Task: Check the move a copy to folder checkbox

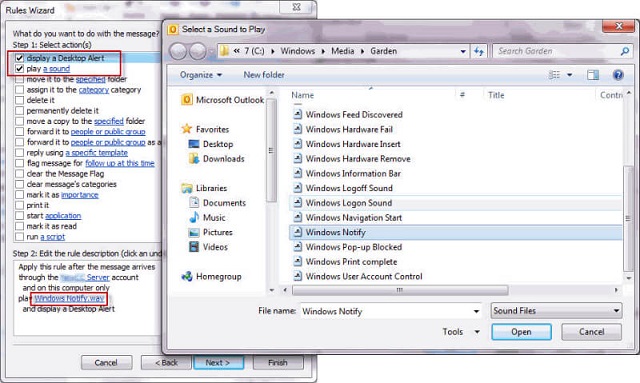Action: pyautogui.click(x=19, y=121)
